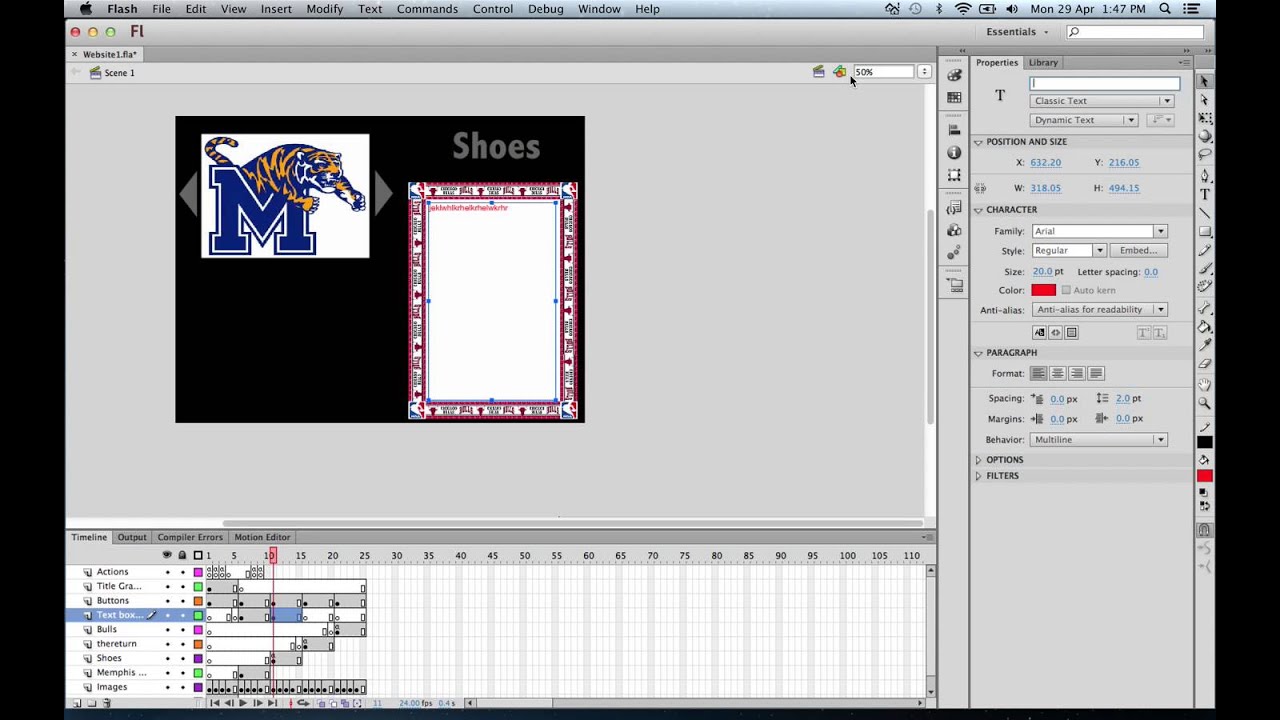Image resolution: width=1280 pixels, height=720 pixels.
Task: Click the Edit Symbols icon above stage
Action: 839,72
